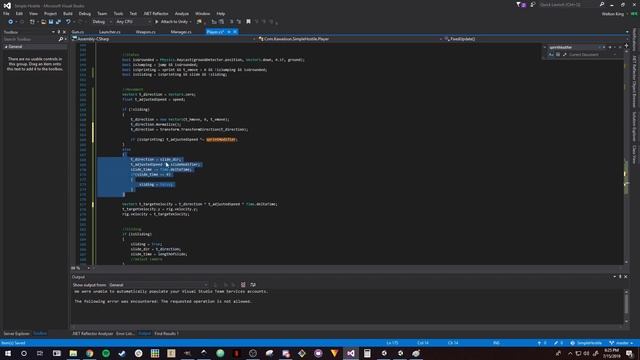Open the Analyze menu
Image resolution: width=640 pixels, height=360 pixels.
pyautogui.click(x=182, y=13)
